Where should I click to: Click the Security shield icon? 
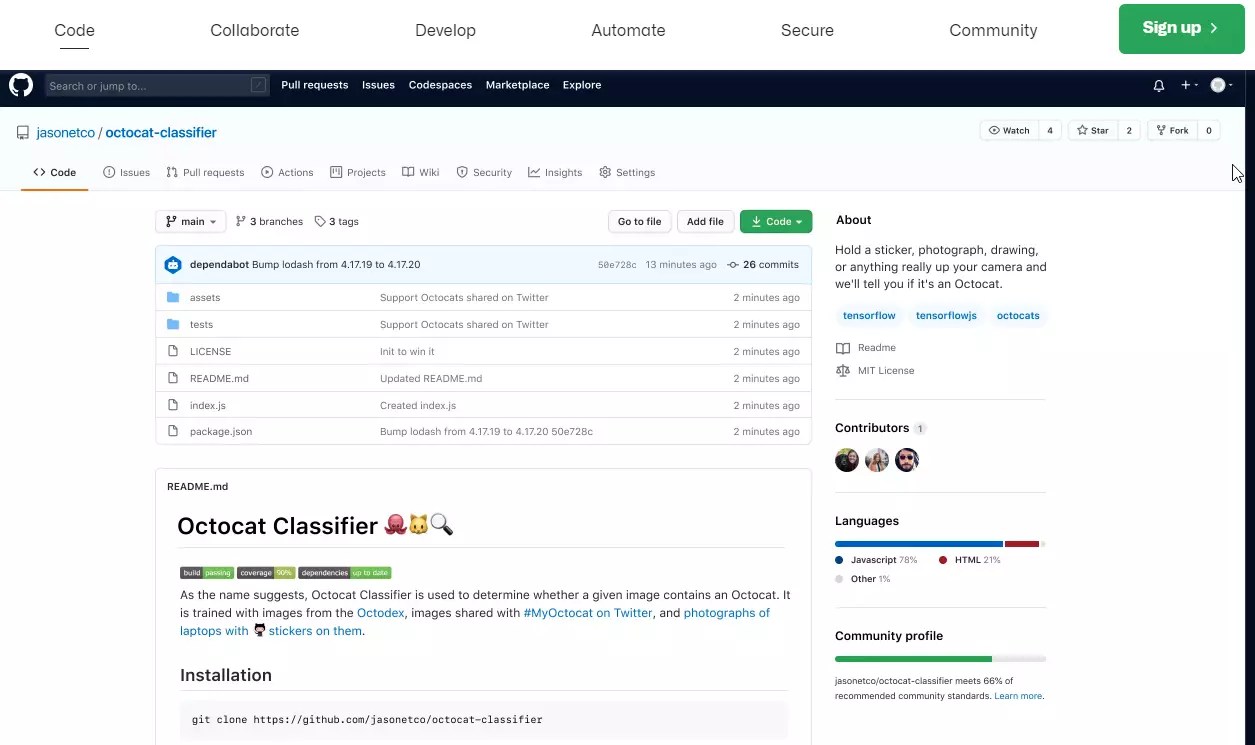click(462, 172)
